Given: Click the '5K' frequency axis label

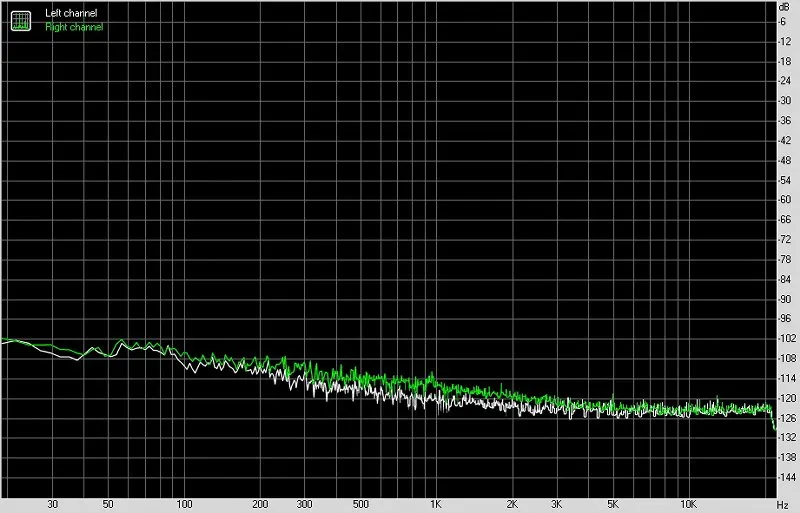Looking at the screenshot, I should pos(613,504).
